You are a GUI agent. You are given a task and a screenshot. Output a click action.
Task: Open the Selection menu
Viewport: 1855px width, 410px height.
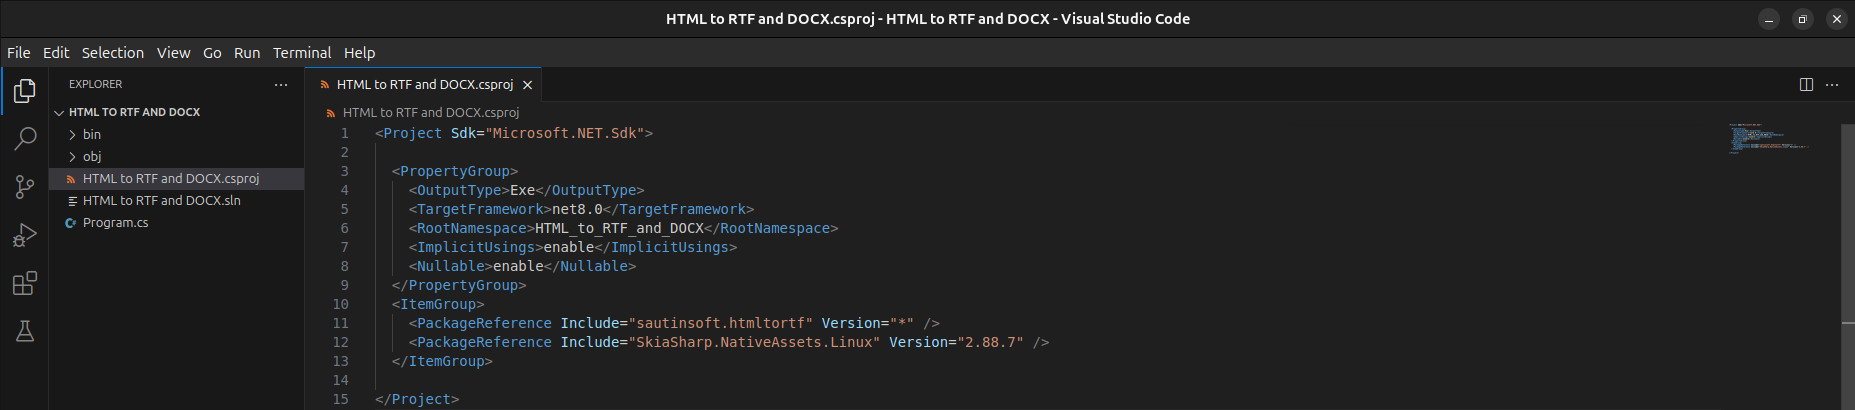pyautogui.click(x=112, y=53)
